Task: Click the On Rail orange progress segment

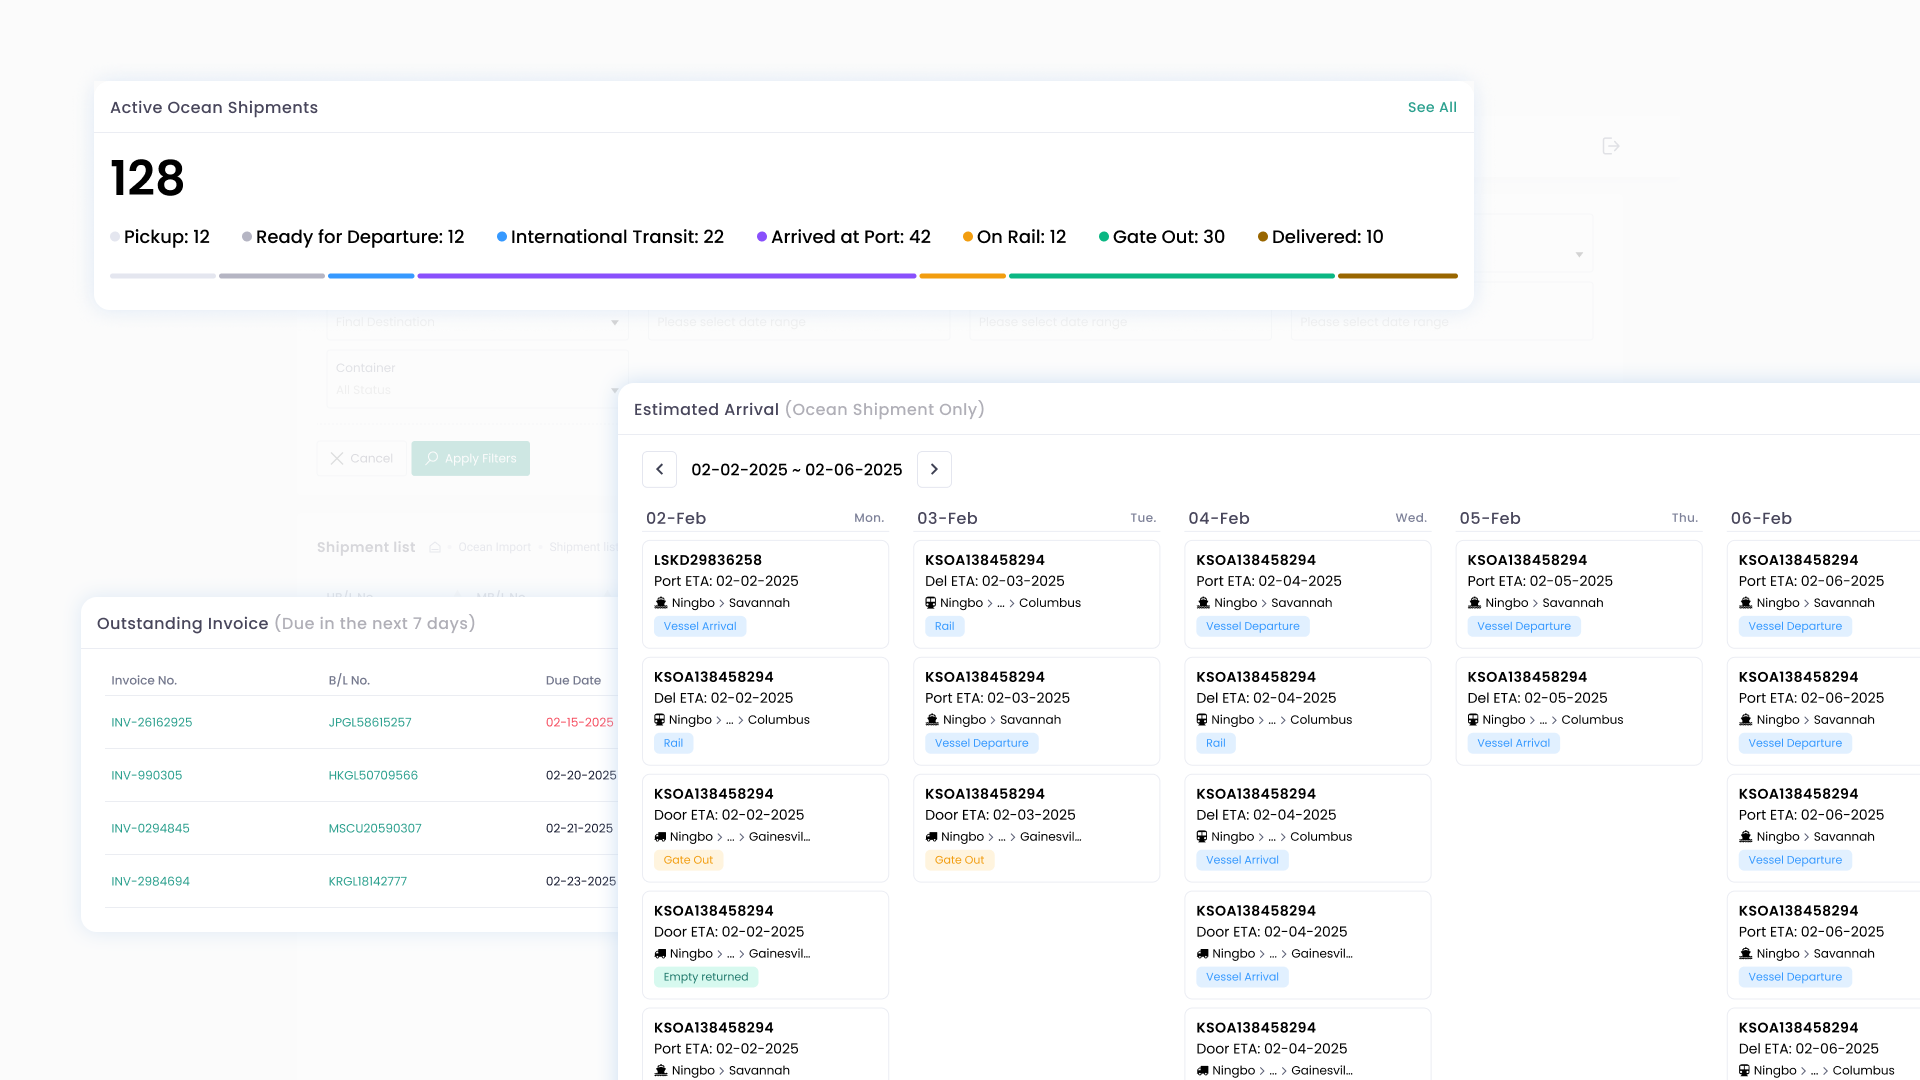Action: point(963,276)
